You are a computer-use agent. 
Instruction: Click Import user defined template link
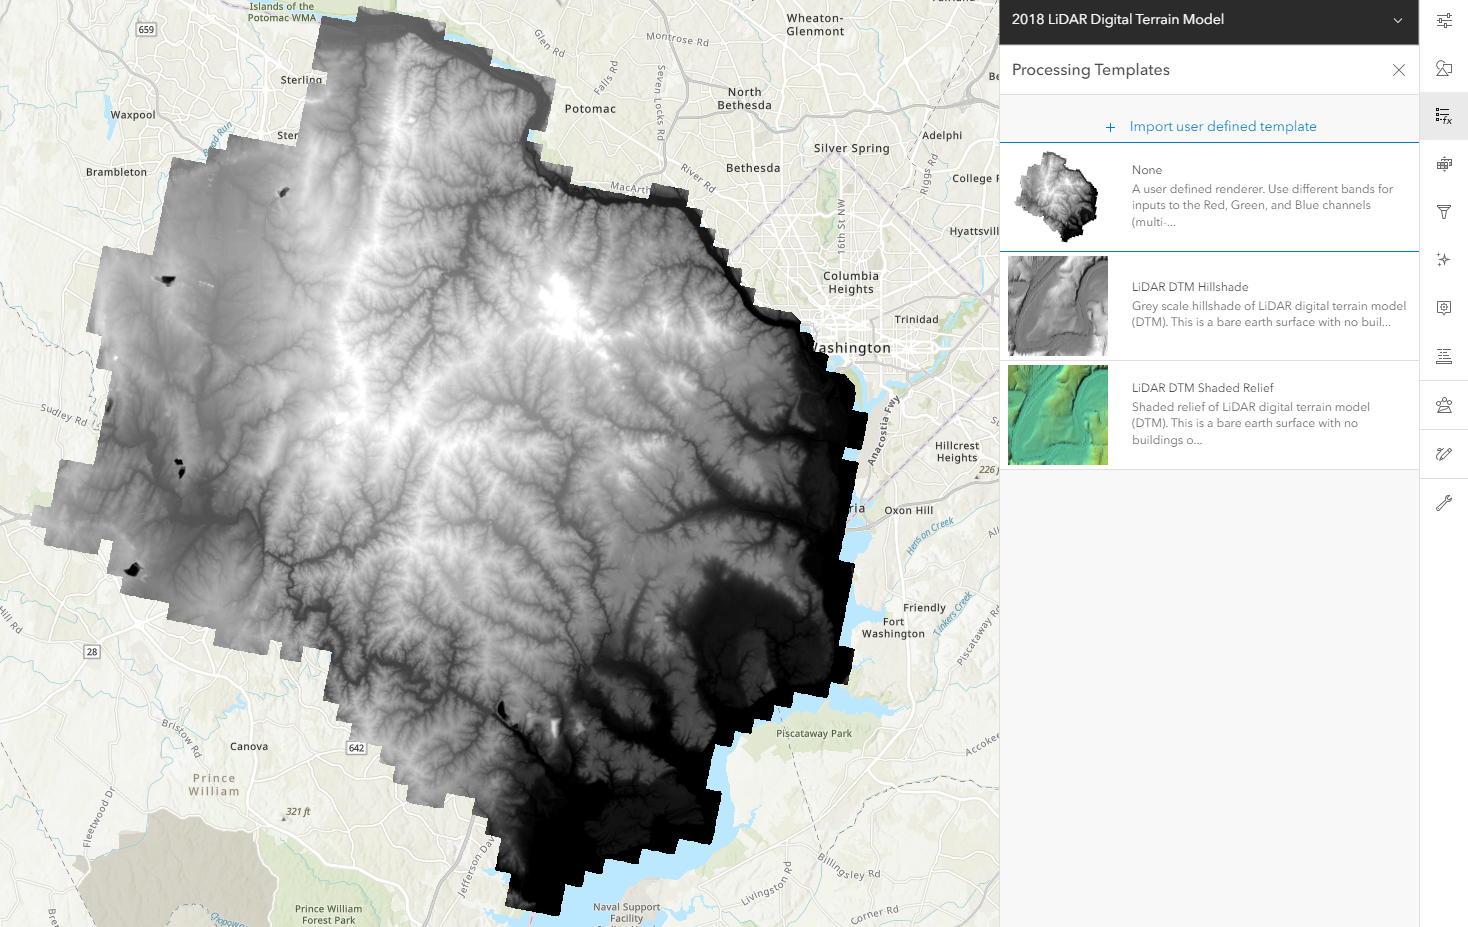(x=1222, y=126)
